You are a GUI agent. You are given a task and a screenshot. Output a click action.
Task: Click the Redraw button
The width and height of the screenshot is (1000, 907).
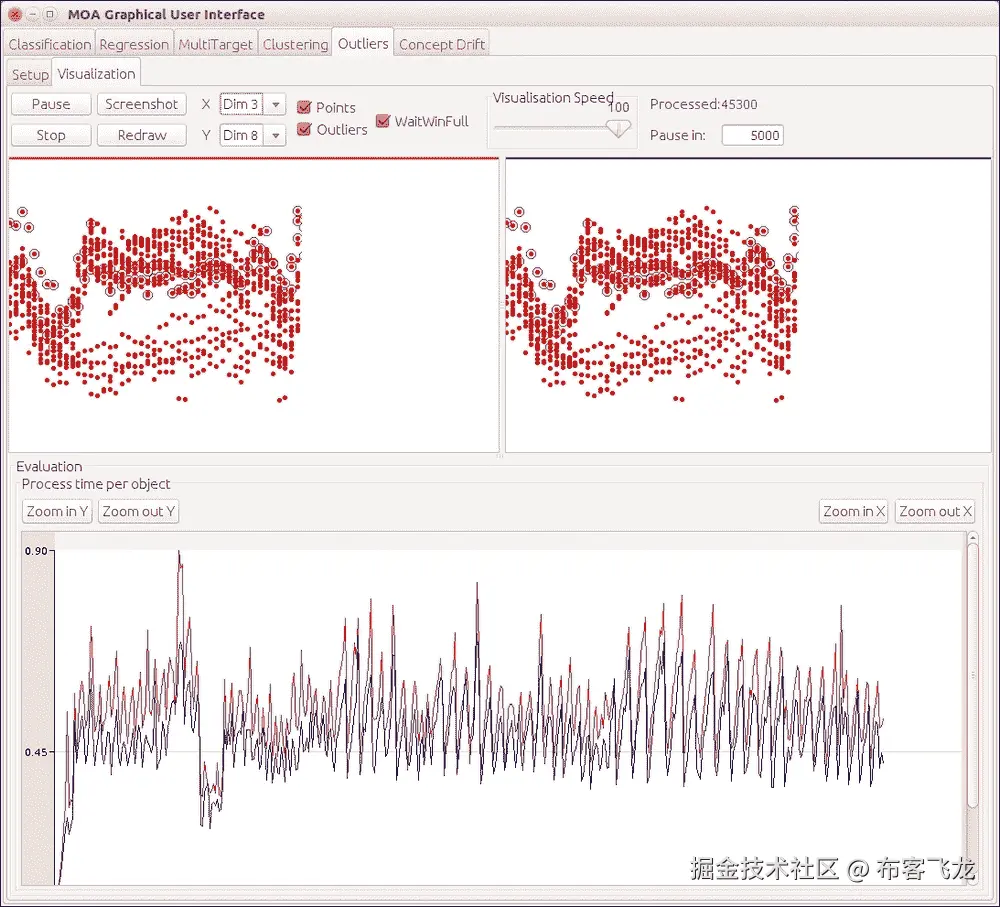[x=142, y=135]
